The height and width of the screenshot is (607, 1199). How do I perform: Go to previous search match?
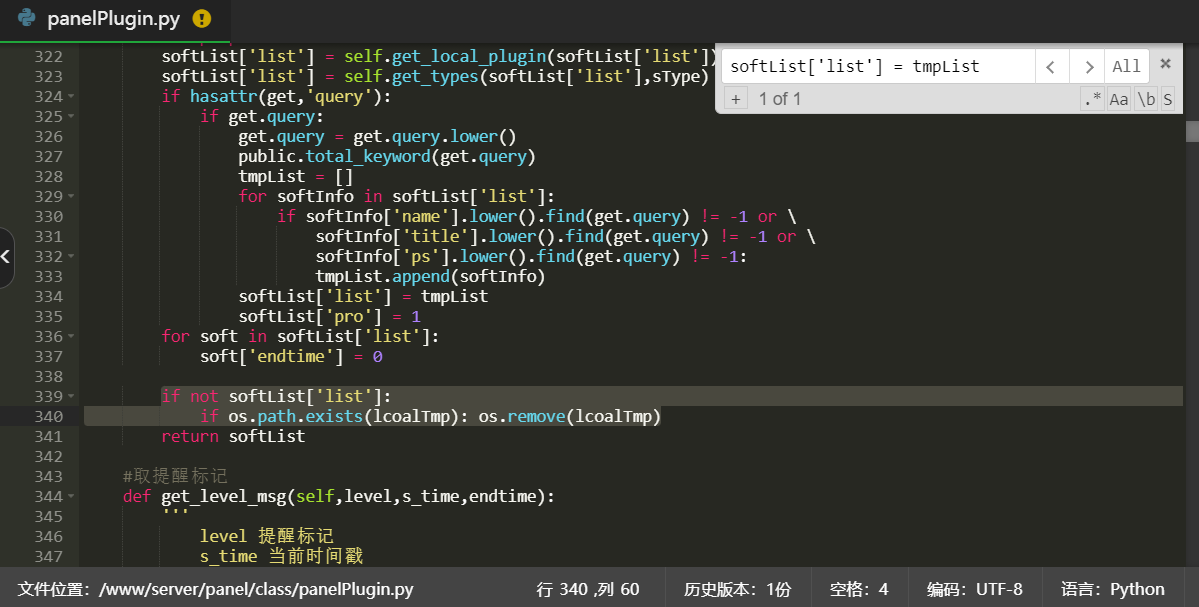1050,67
